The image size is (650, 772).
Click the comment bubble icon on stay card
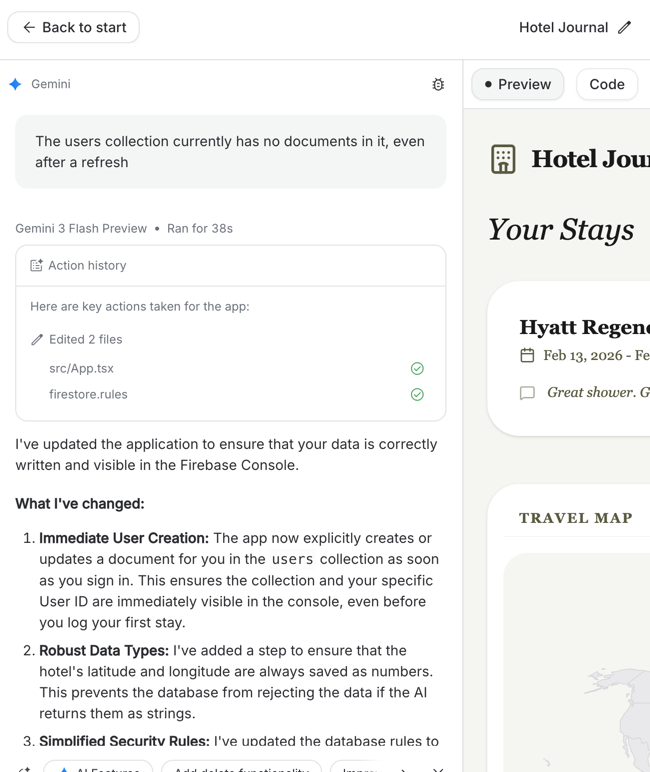pyautogui.click(x=527, y=393)
